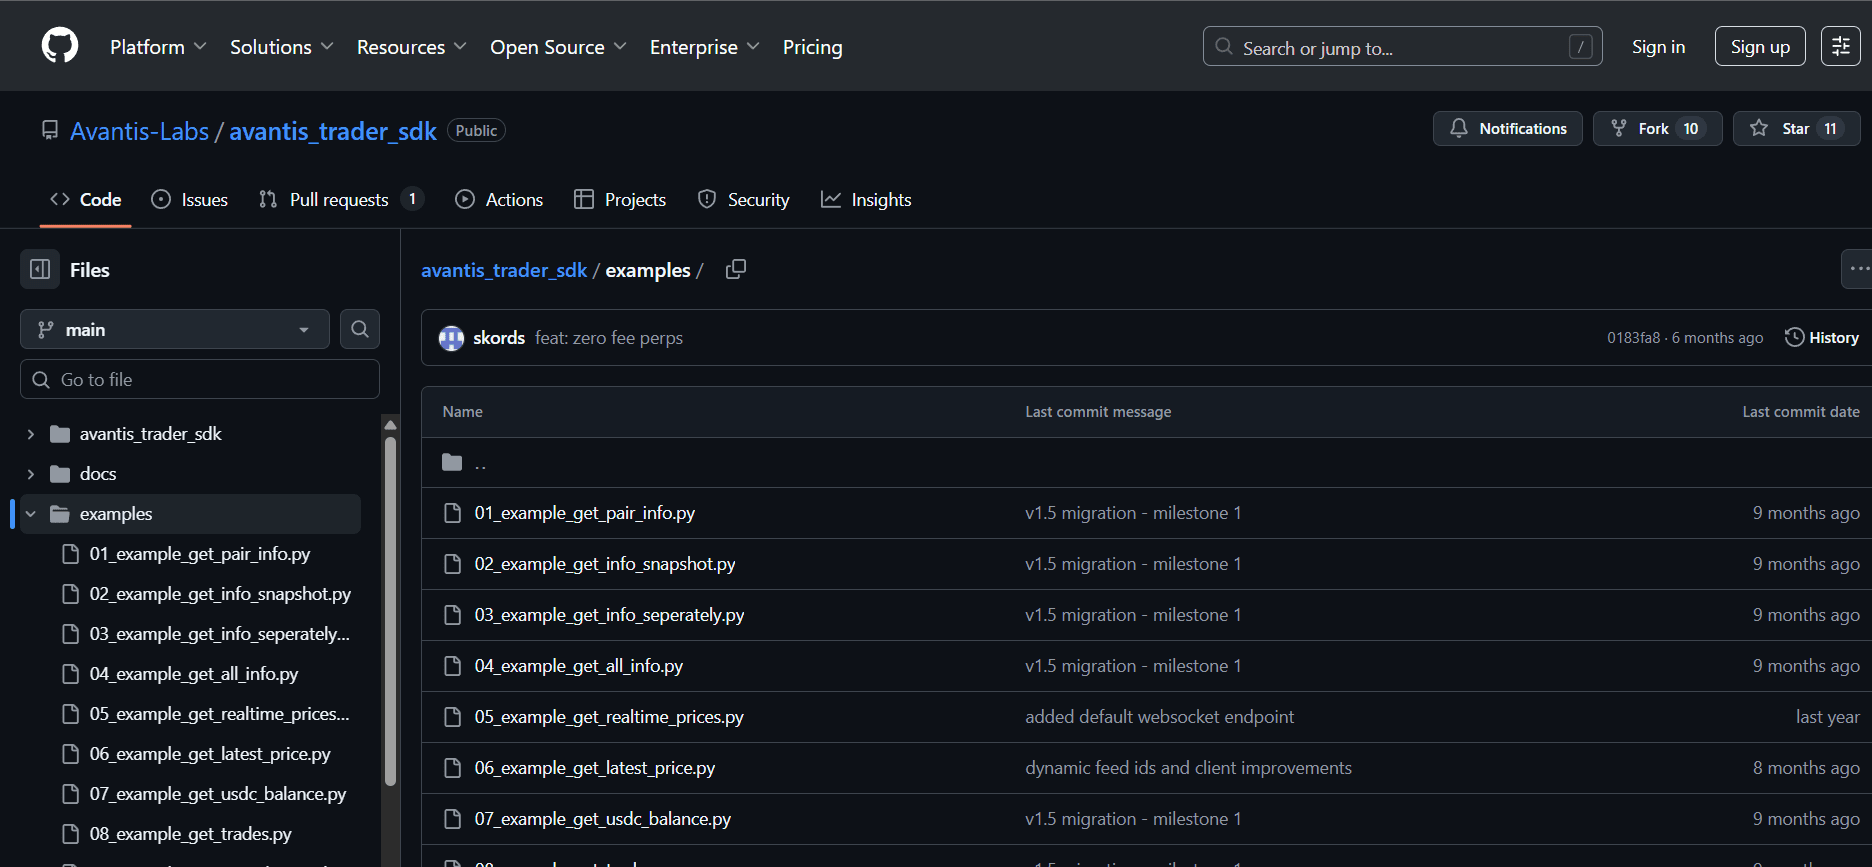
Task: Open the more options ellipsis menu
Action: coord(1857,269)
